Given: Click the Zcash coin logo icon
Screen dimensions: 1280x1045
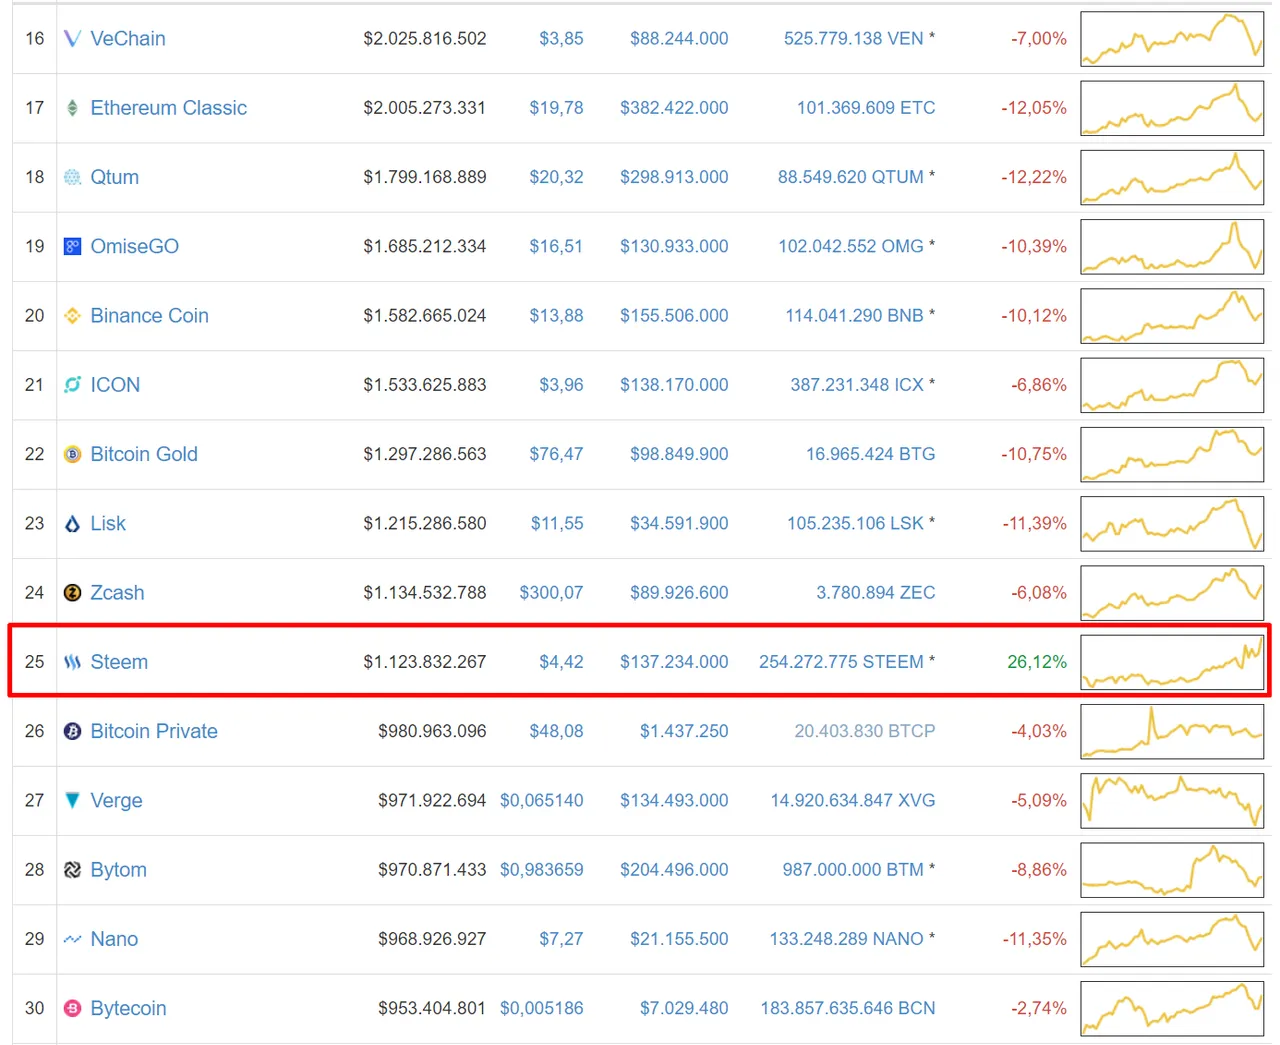Looking at the screenshot, I should (72, 593).
